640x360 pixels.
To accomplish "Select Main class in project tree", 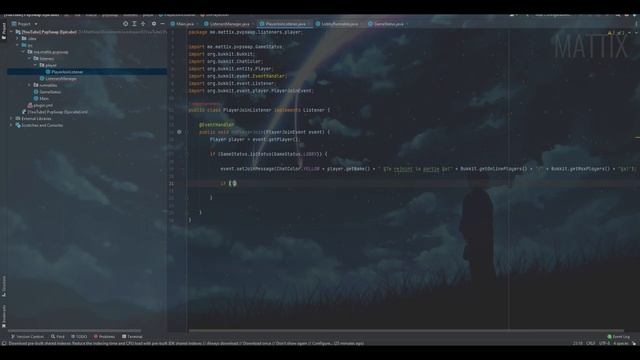I will [x=41, y=98].
